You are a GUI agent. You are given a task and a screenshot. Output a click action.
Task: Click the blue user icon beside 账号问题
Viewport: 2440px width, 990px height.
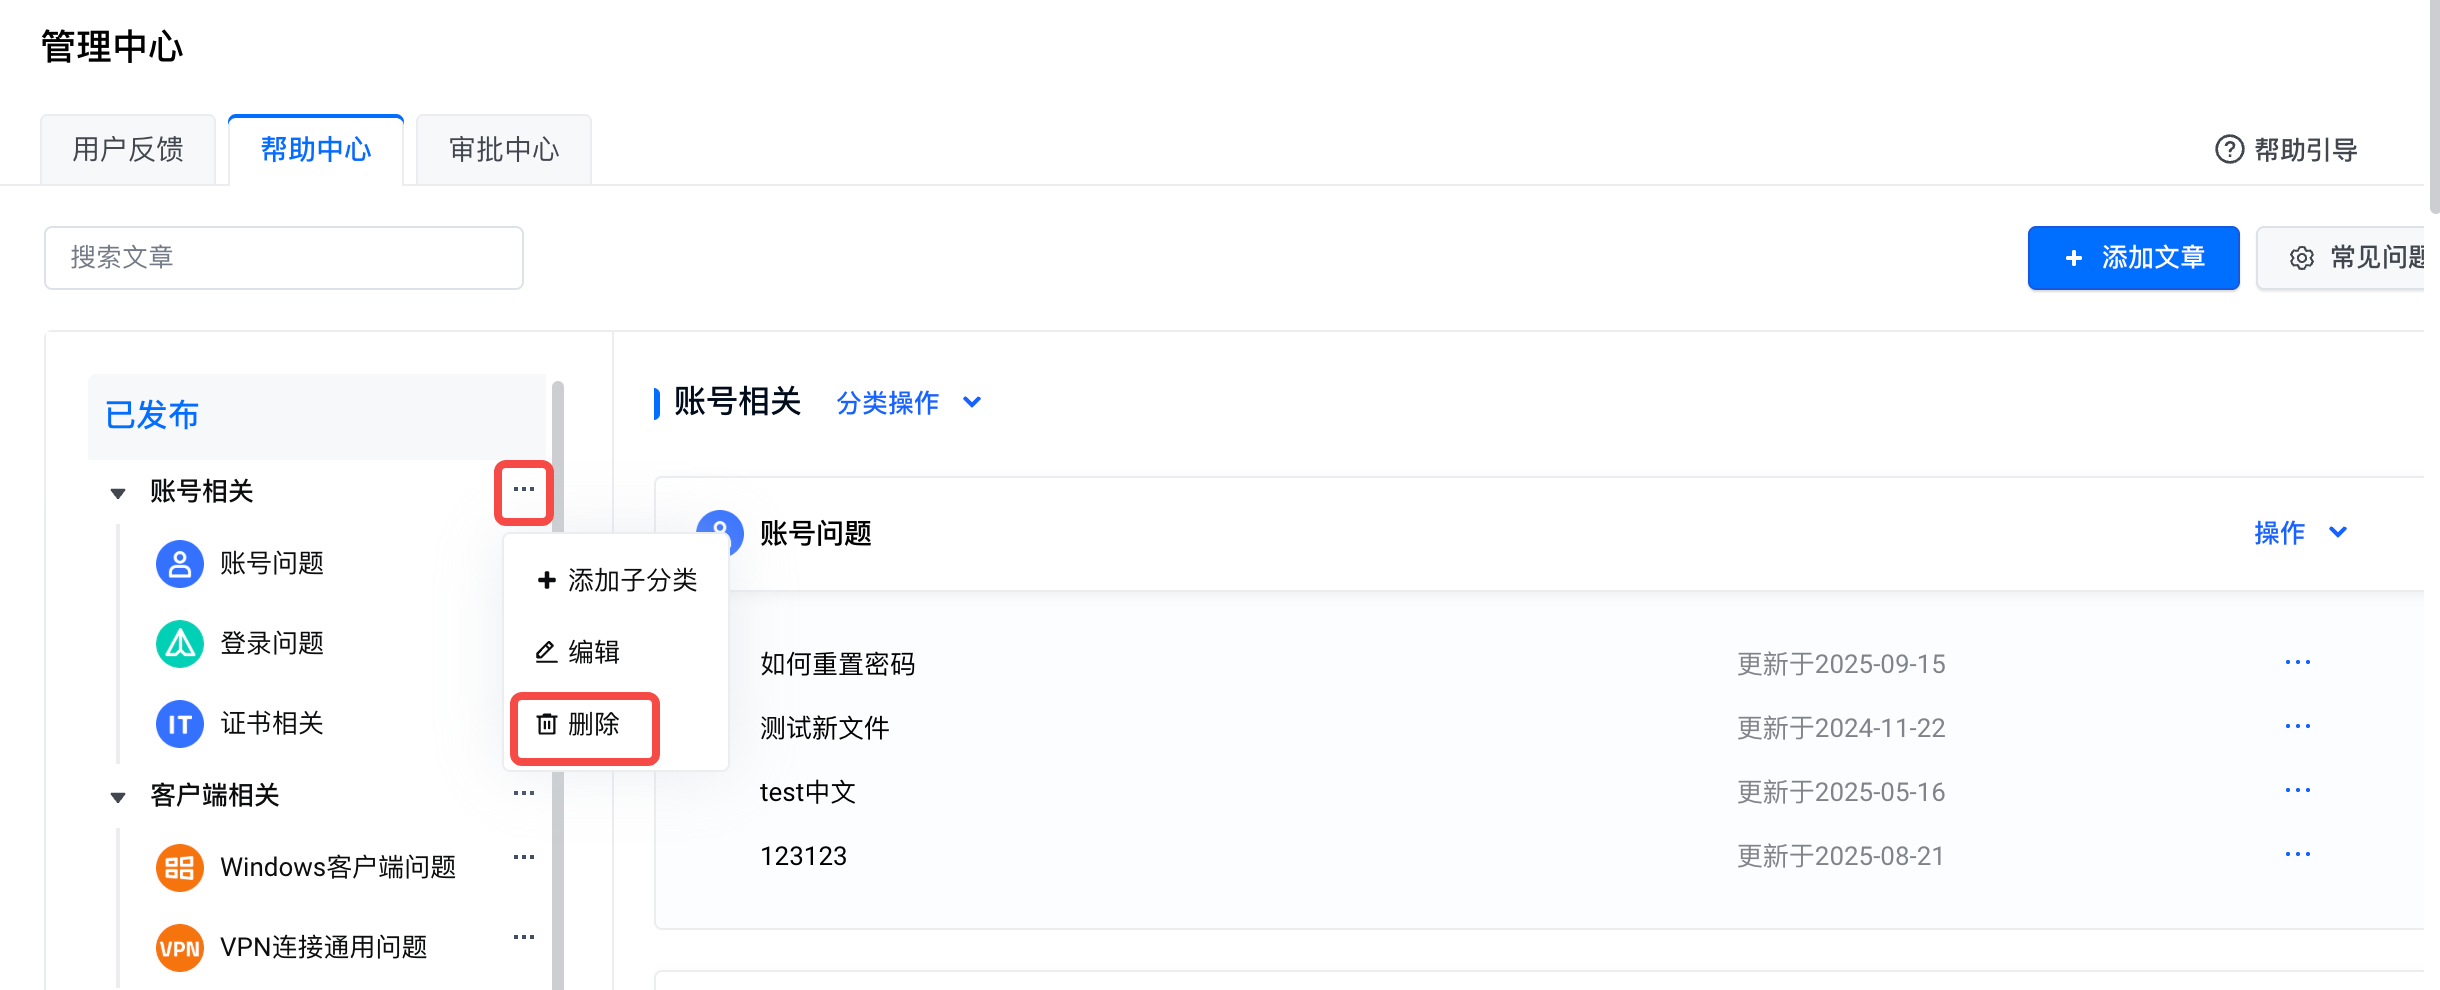point(180,564)
